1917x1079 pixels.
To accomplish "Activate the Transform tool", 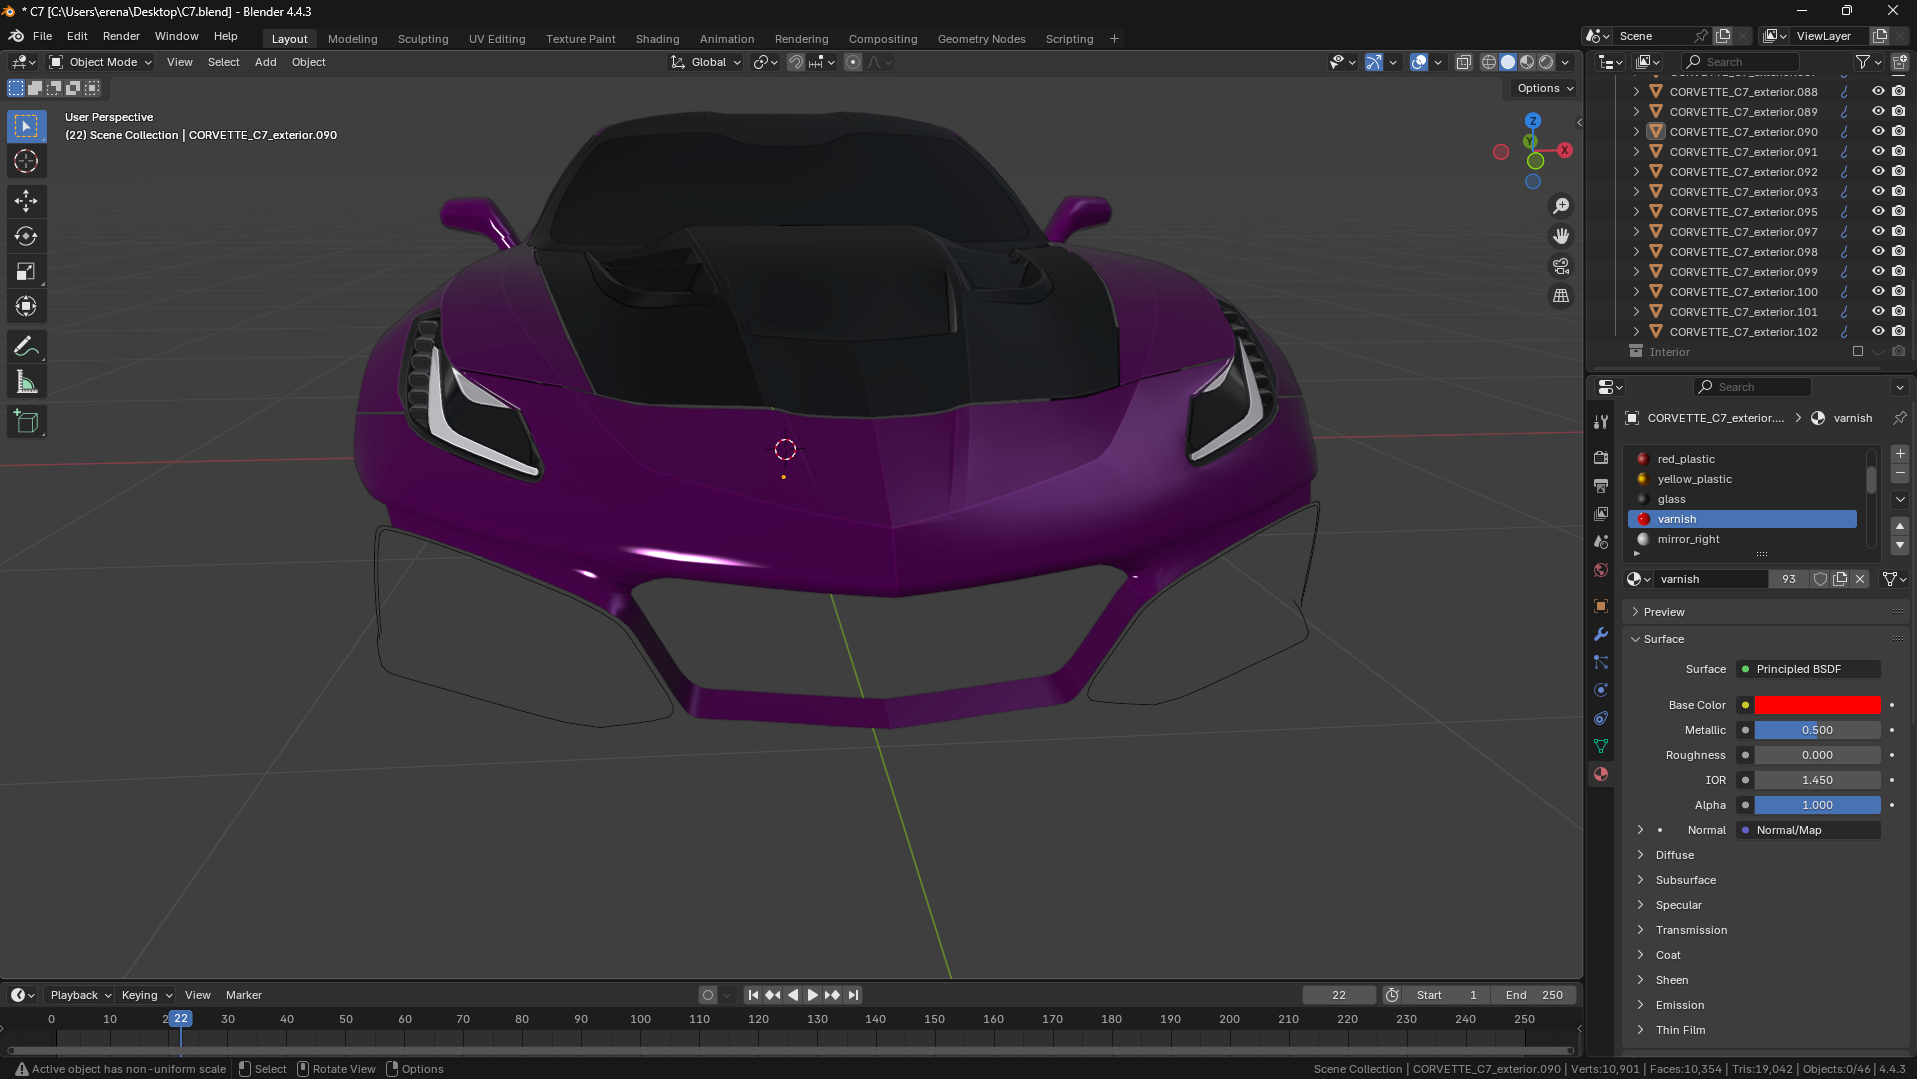I will coord(26,306).
